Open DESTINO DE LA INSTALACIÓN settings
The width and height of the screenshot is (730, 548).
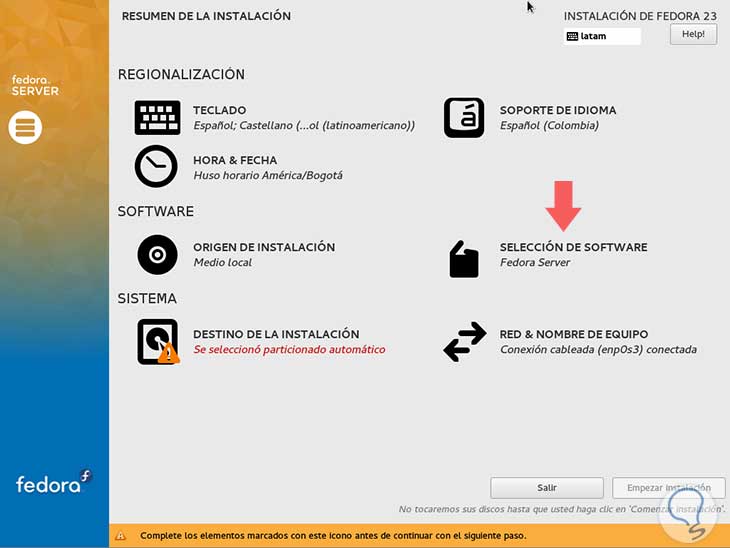coord(276,334)
